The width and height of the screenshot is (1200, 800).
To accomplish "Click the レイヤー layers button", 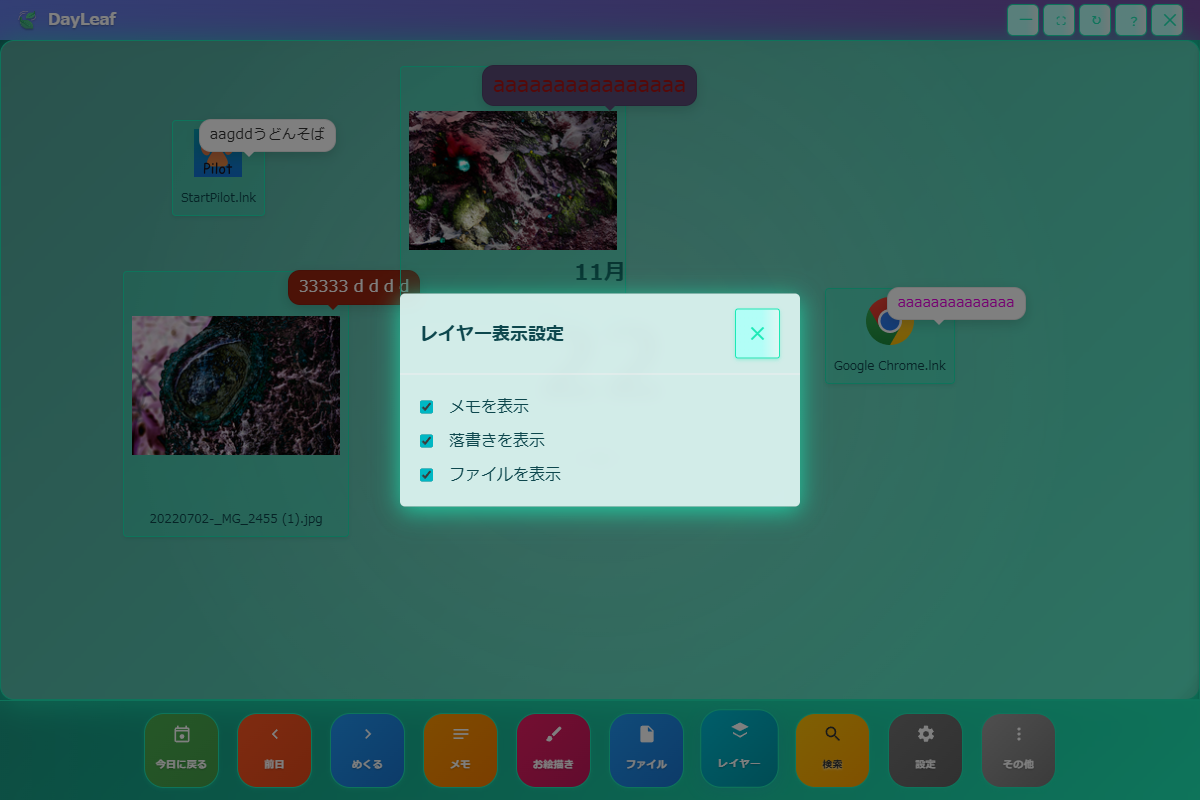I will tap(739, 747).
